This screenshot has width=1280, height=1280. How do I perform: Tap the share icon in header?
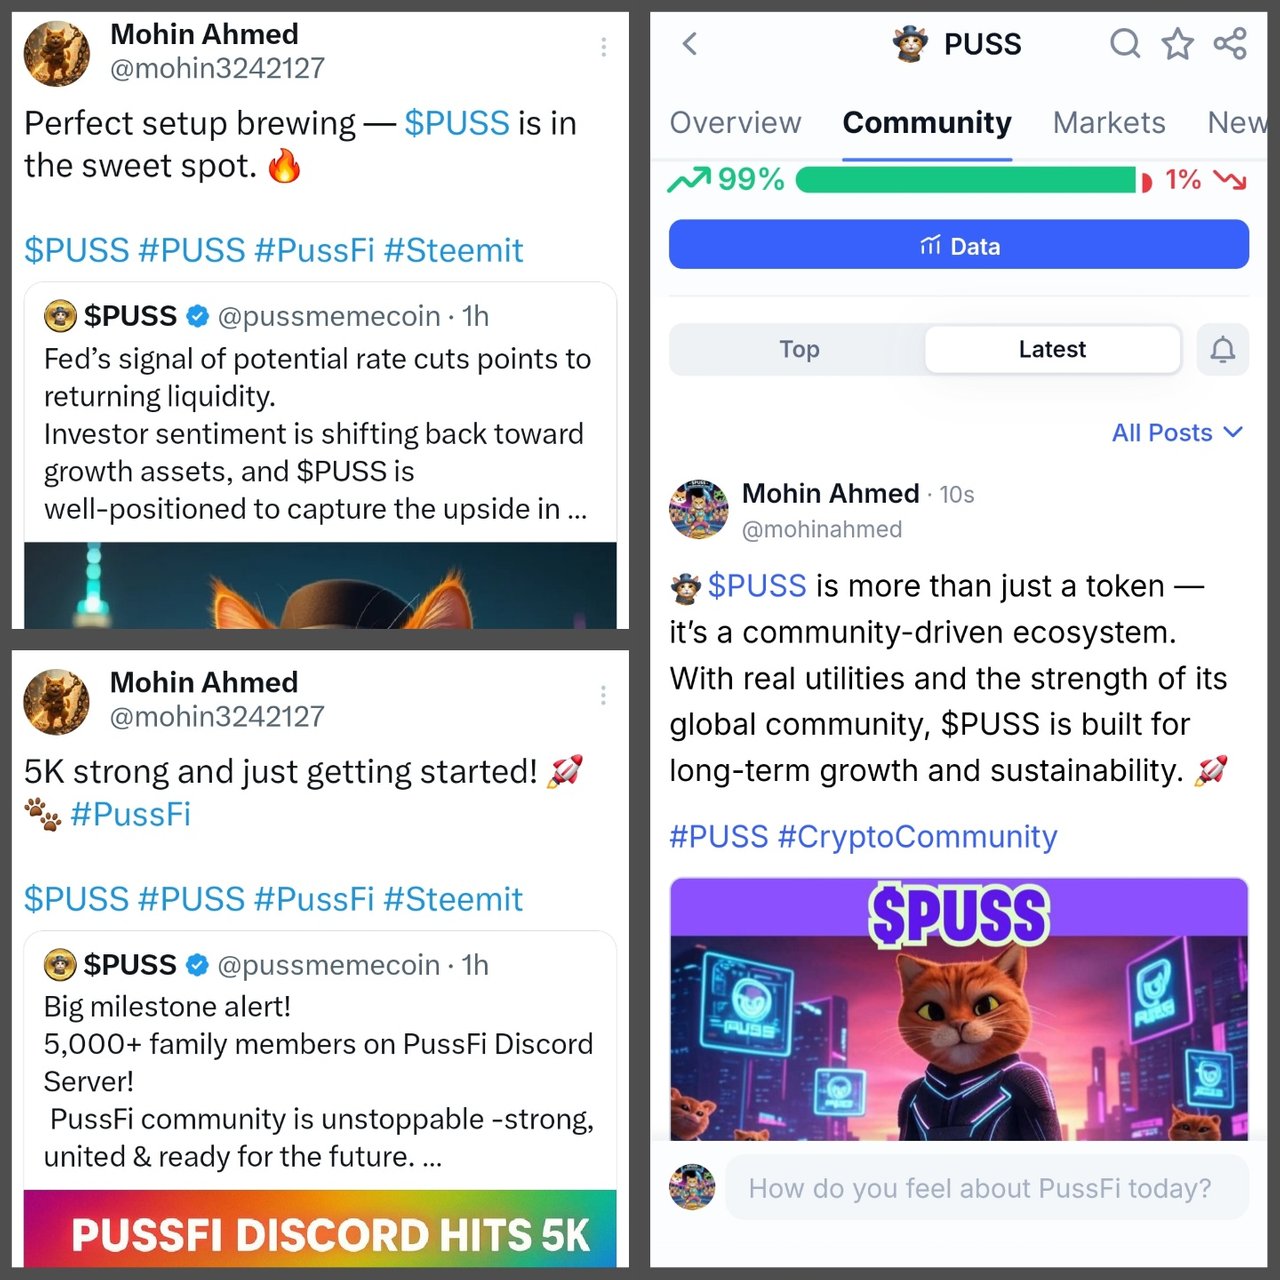point(1230,43)
